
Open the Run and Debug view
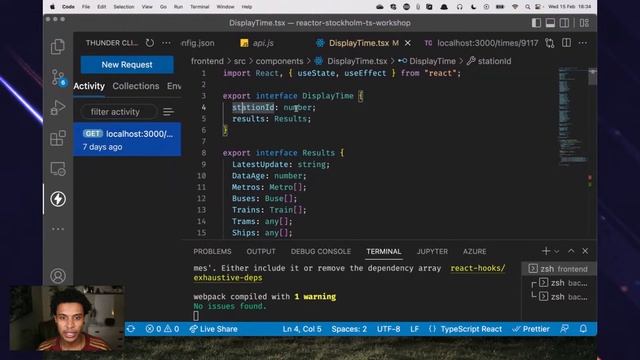58,108
